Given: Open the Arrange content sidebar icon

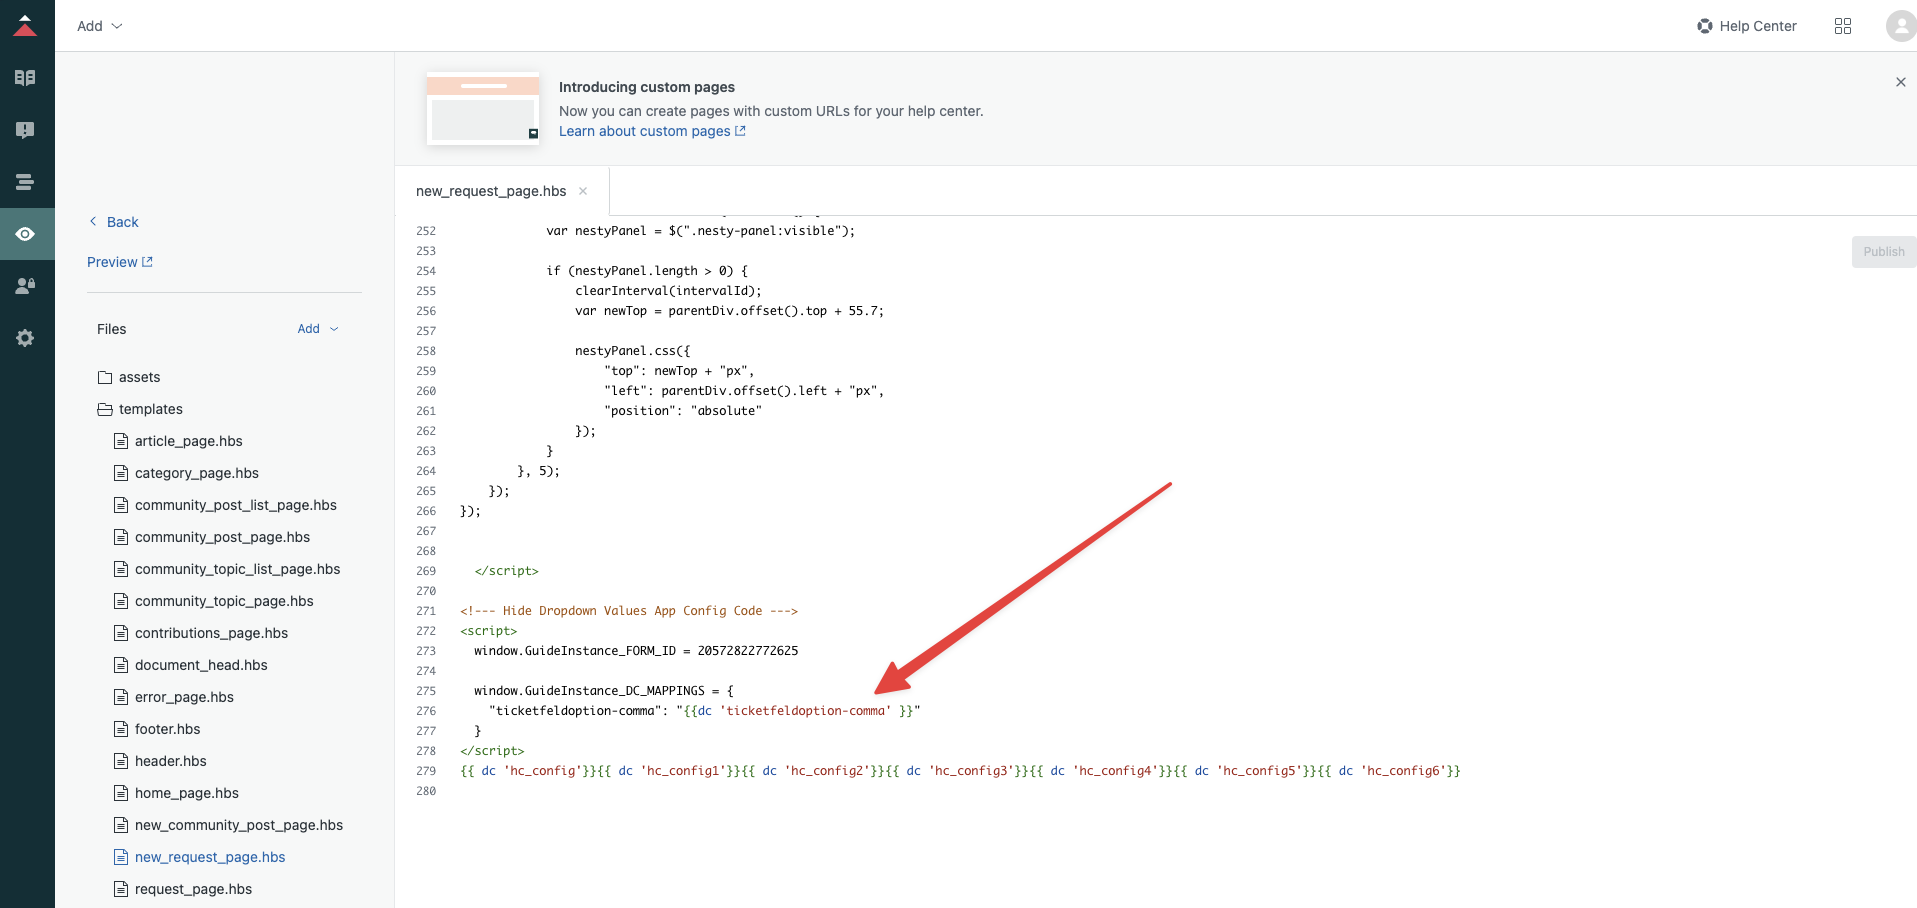Looking at the screenshot, I should click(26, 182).
